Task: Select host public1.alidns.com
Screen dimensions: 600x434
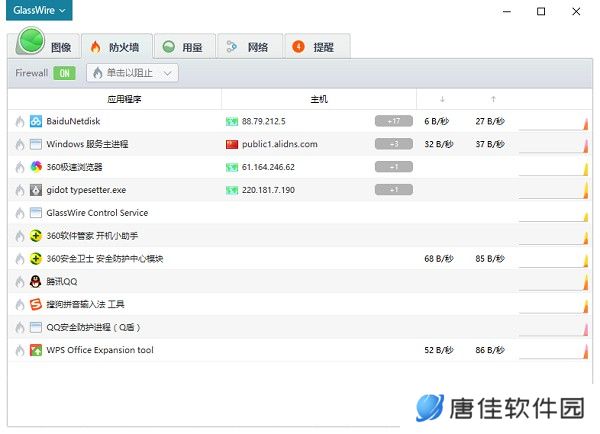Action: point(280,144)
